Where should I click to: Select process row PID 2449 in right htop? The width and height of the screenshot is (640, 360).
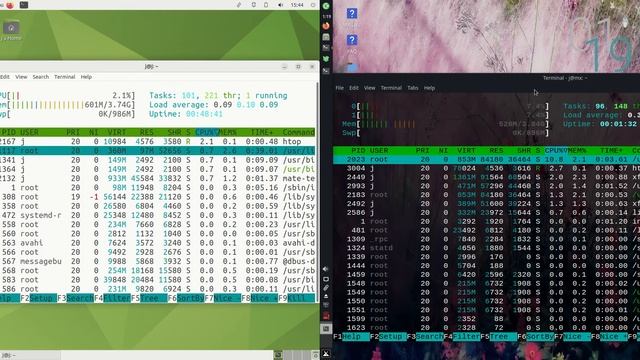click(487, 177)
